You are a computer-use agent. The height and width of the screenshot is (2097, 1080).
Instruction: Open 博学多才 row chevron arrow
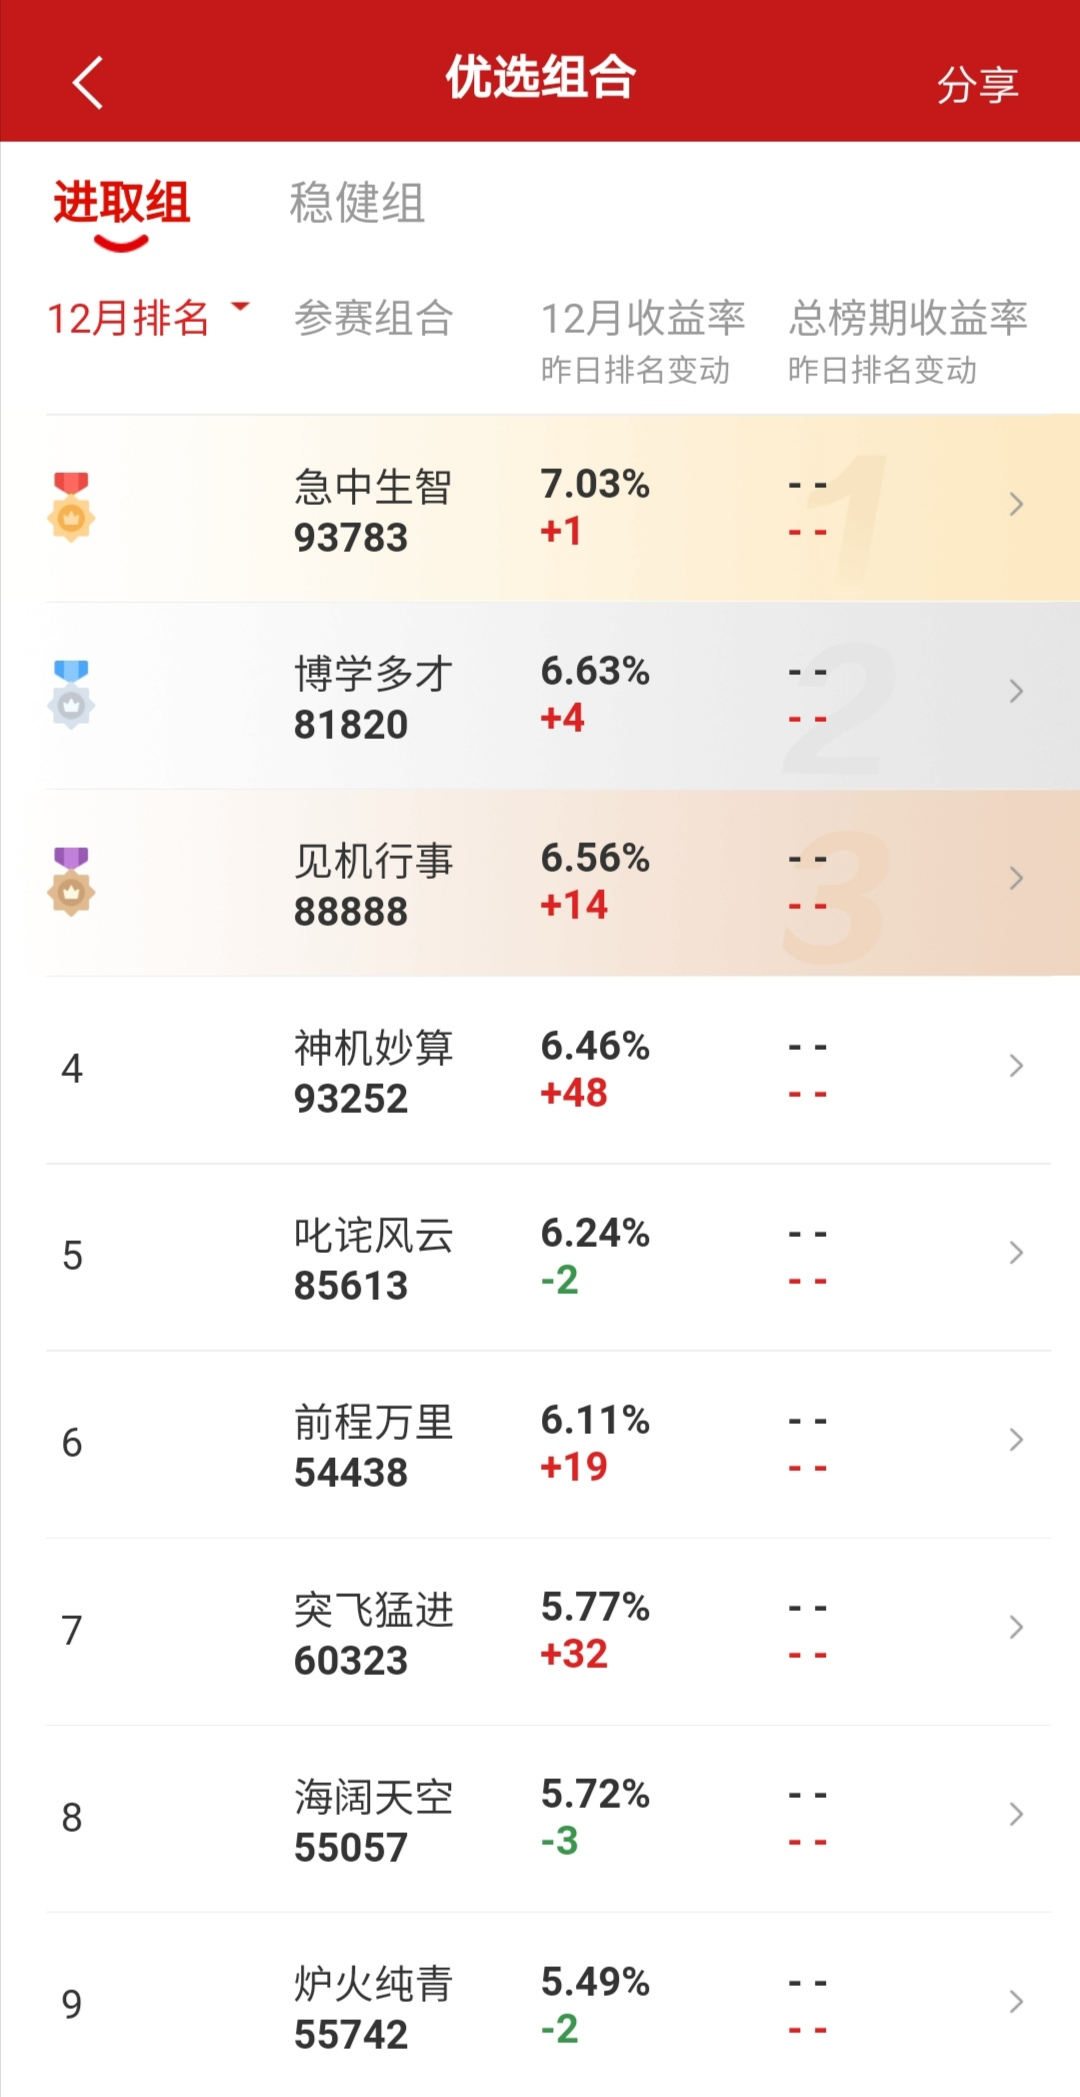1016,691
